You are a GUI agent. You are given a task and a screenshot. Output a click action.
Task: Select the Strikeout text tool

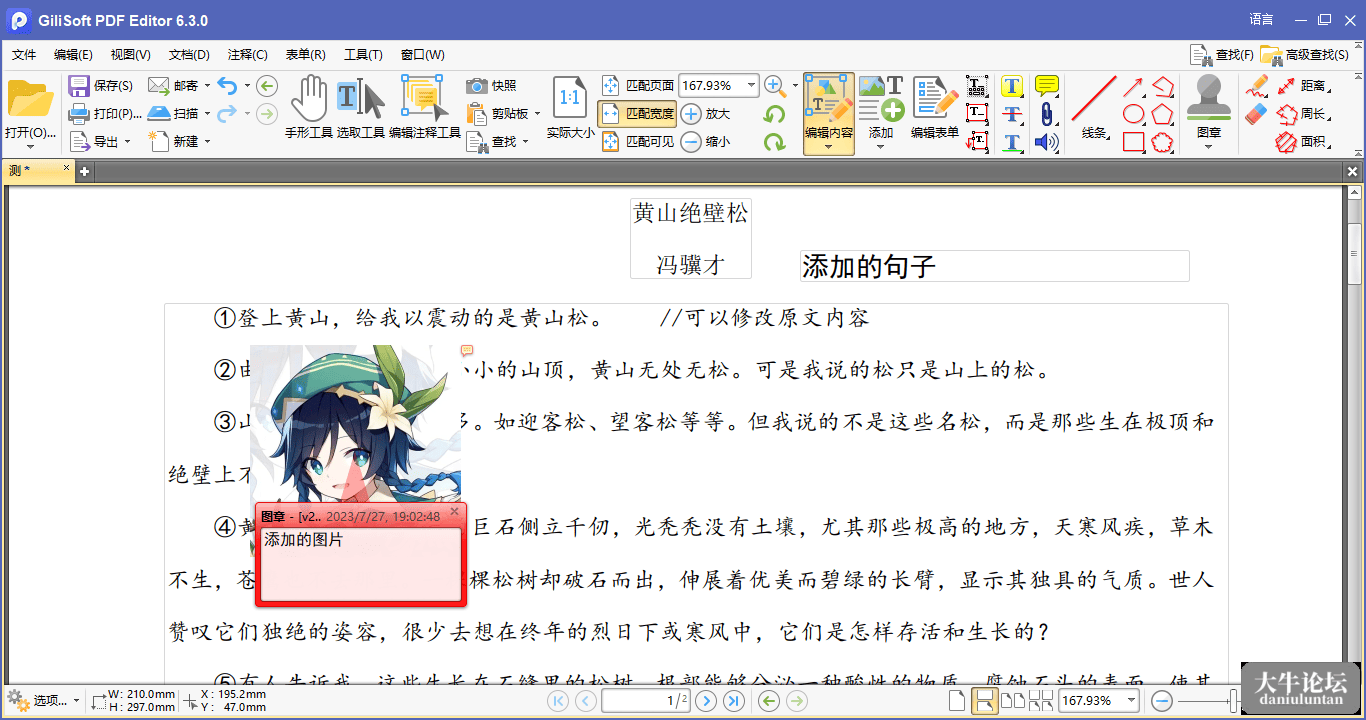[x=1012, y=115]
